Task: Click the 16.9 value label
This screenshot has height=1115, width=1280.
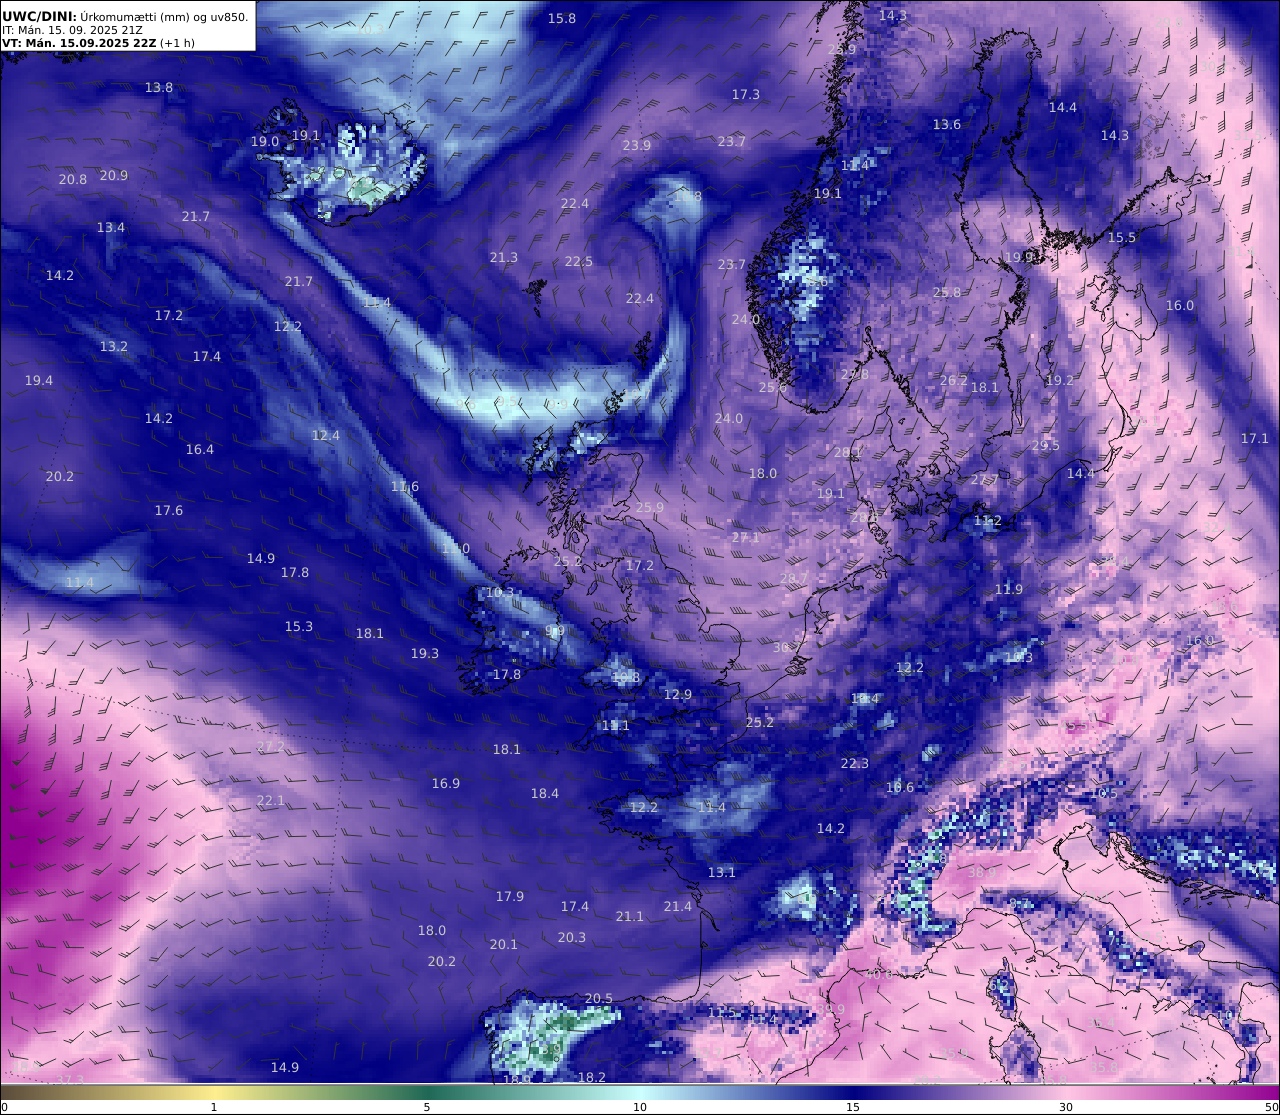Action: [x=446, y=783]
